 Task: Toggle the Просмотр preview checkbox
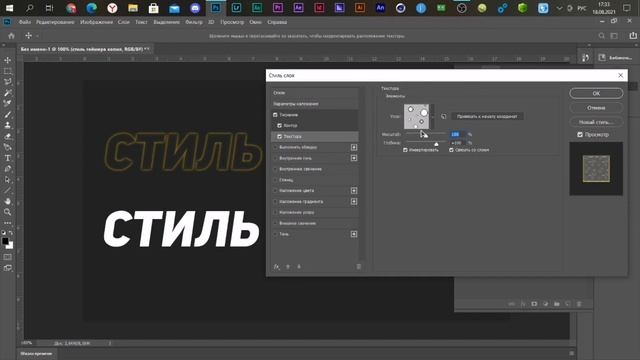580,134
